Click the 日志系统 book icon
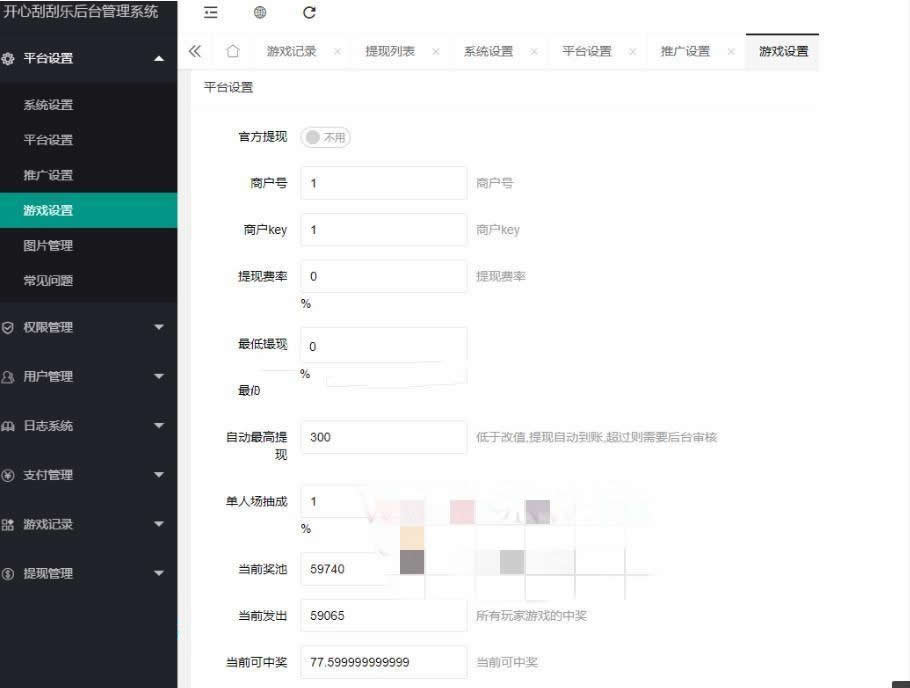Image resolution: width=910 pixels, height=688 pixels. [8, 426]
